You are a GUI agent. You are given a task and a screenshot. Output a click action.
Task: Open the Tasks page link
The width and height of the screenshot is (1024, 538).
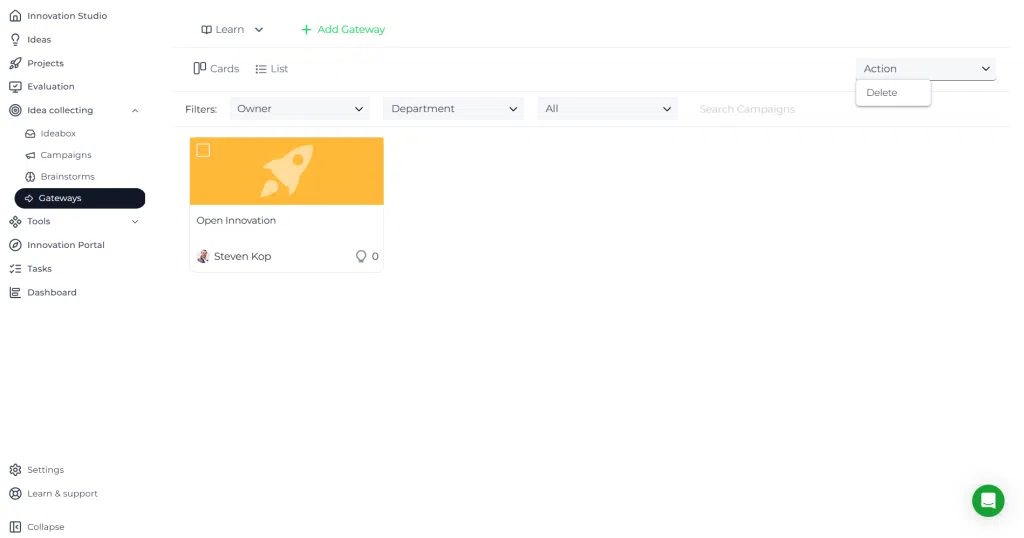[x=39, y=269]
